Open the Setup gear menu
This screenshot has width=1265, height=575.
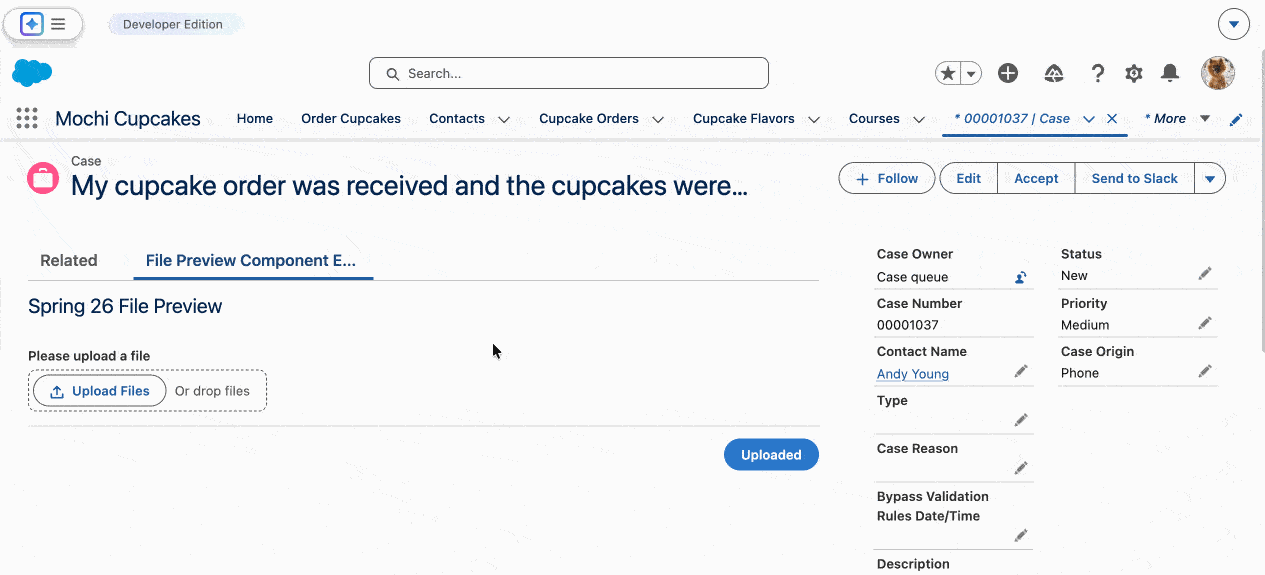[1133, 73]
